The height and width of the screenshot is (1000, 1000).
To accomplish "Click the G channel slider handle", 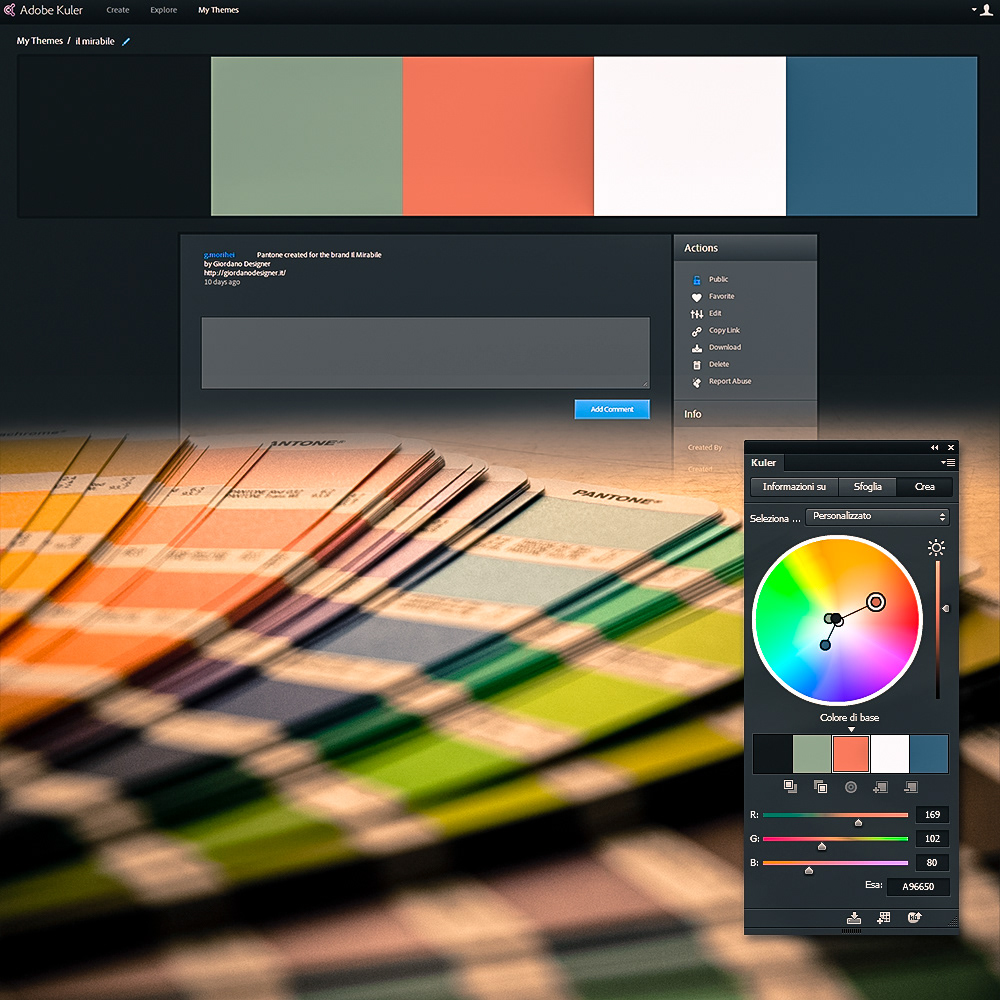I will (x=821, y=846).
